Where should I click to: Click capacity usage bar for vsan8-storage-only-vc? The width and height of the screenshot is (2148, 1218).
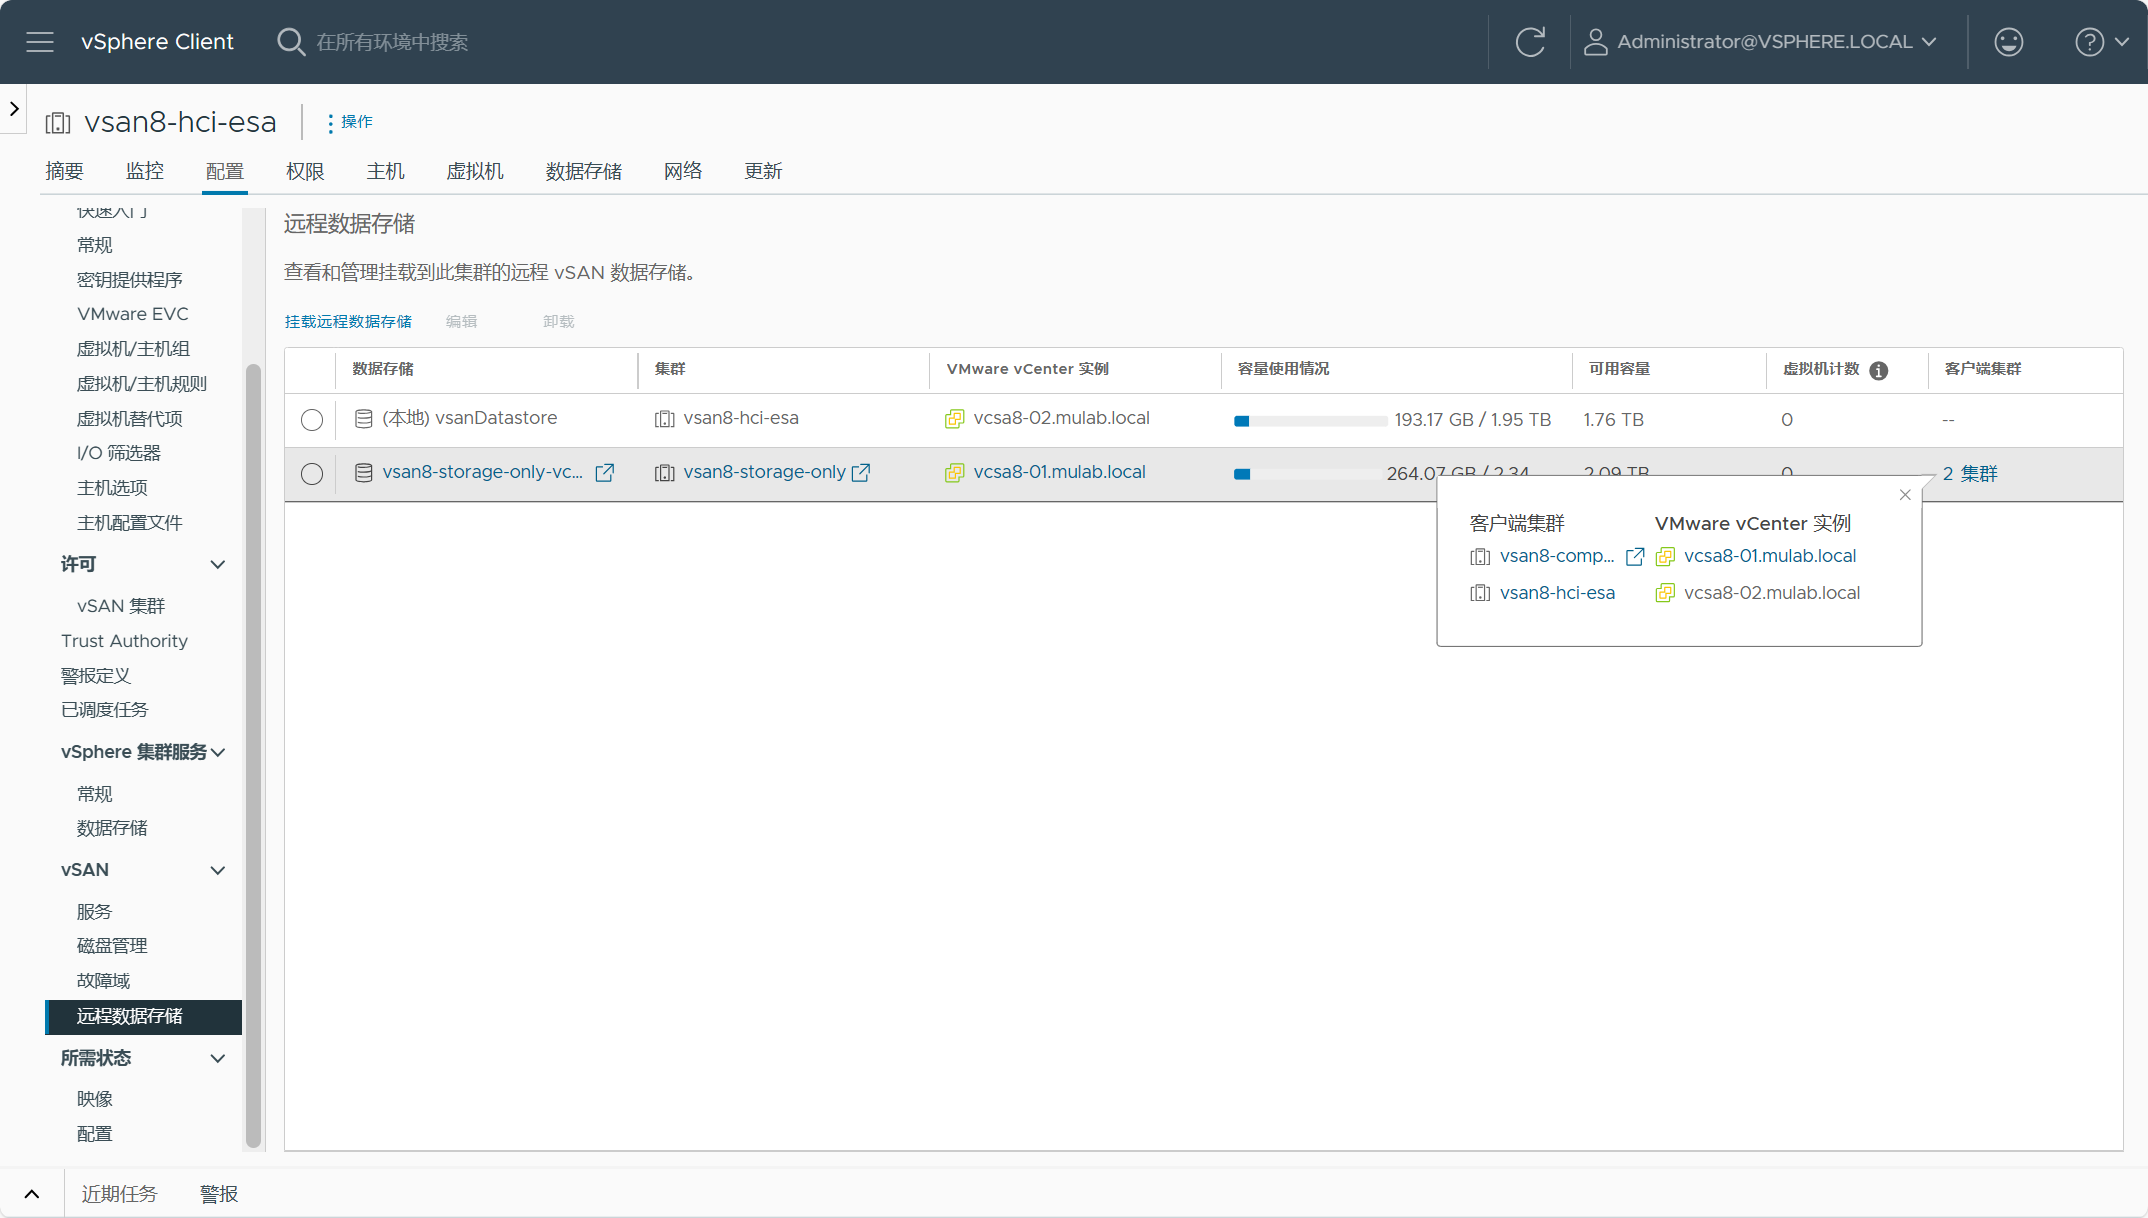click(x=1308, y=474)
